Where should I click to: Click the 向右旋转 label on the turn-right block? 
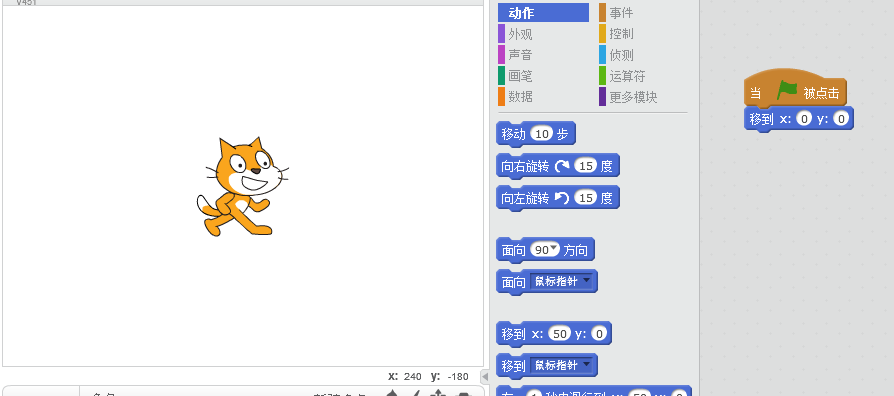(525, 166)
